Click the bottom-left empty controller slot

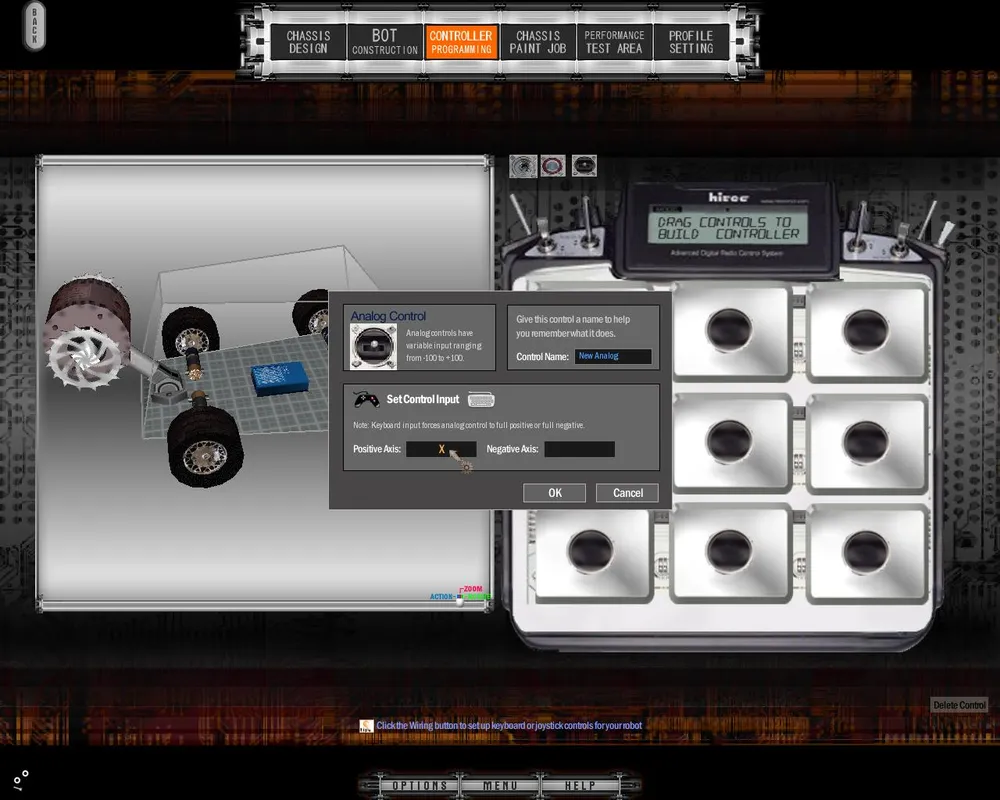pos(591,552)
